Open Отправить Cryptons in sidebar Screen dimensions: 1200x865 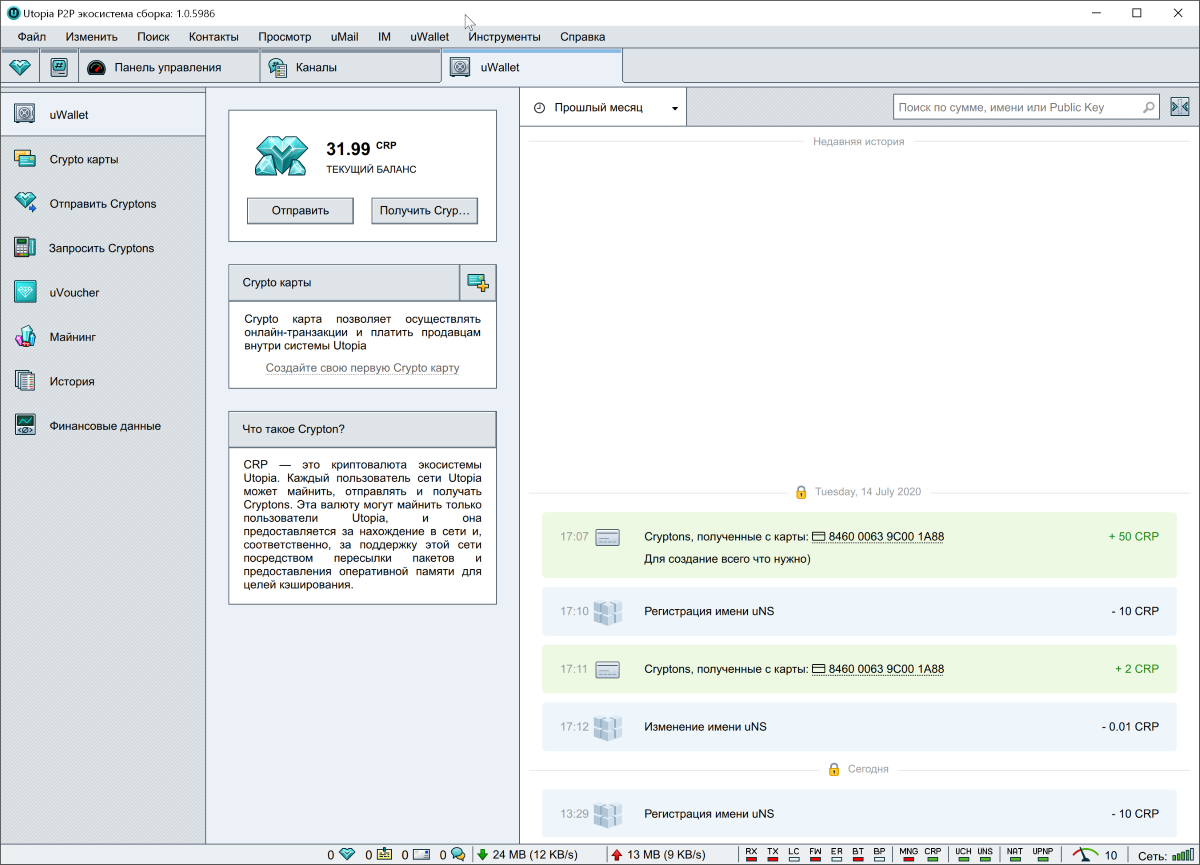103,204
